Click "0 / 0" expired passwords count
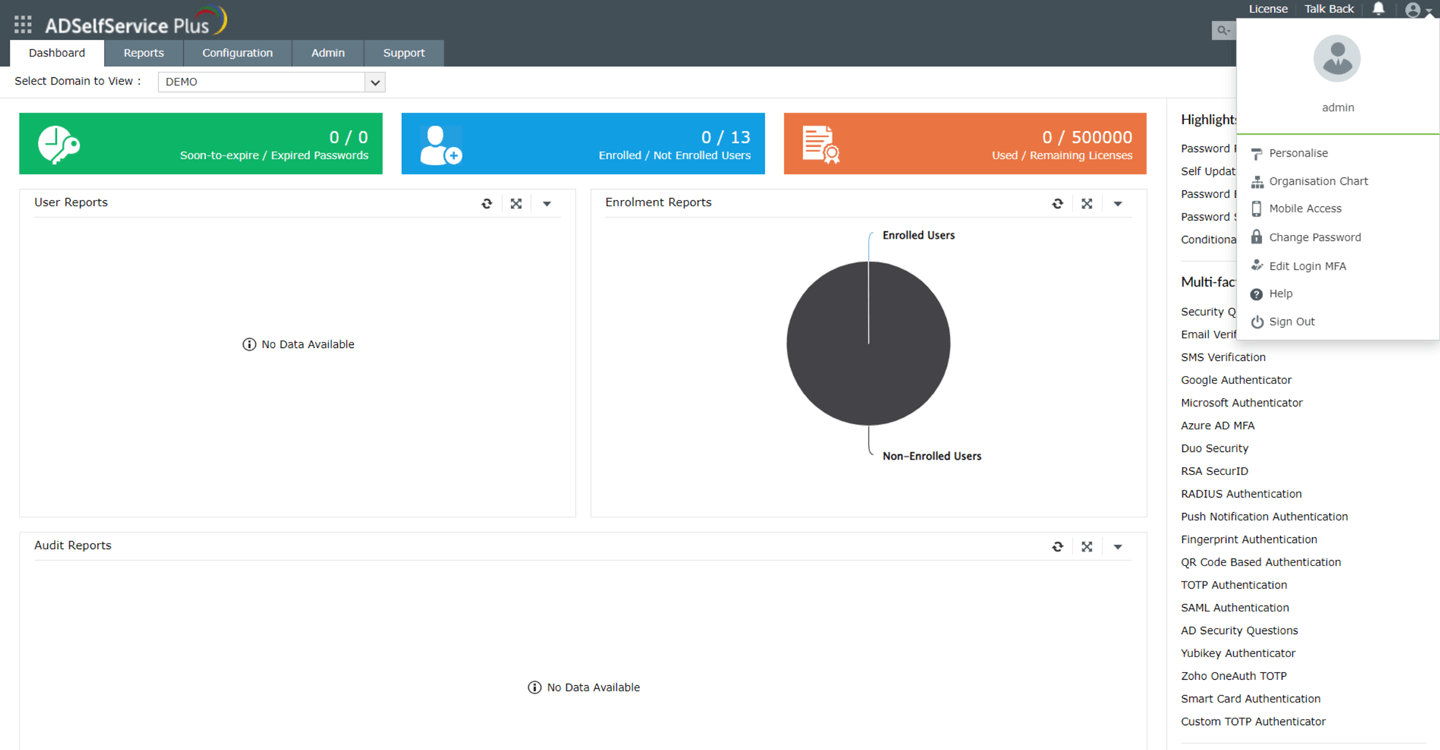Image resolution: width=1440 pixels, height=750 pixels. tap(349, 138)
